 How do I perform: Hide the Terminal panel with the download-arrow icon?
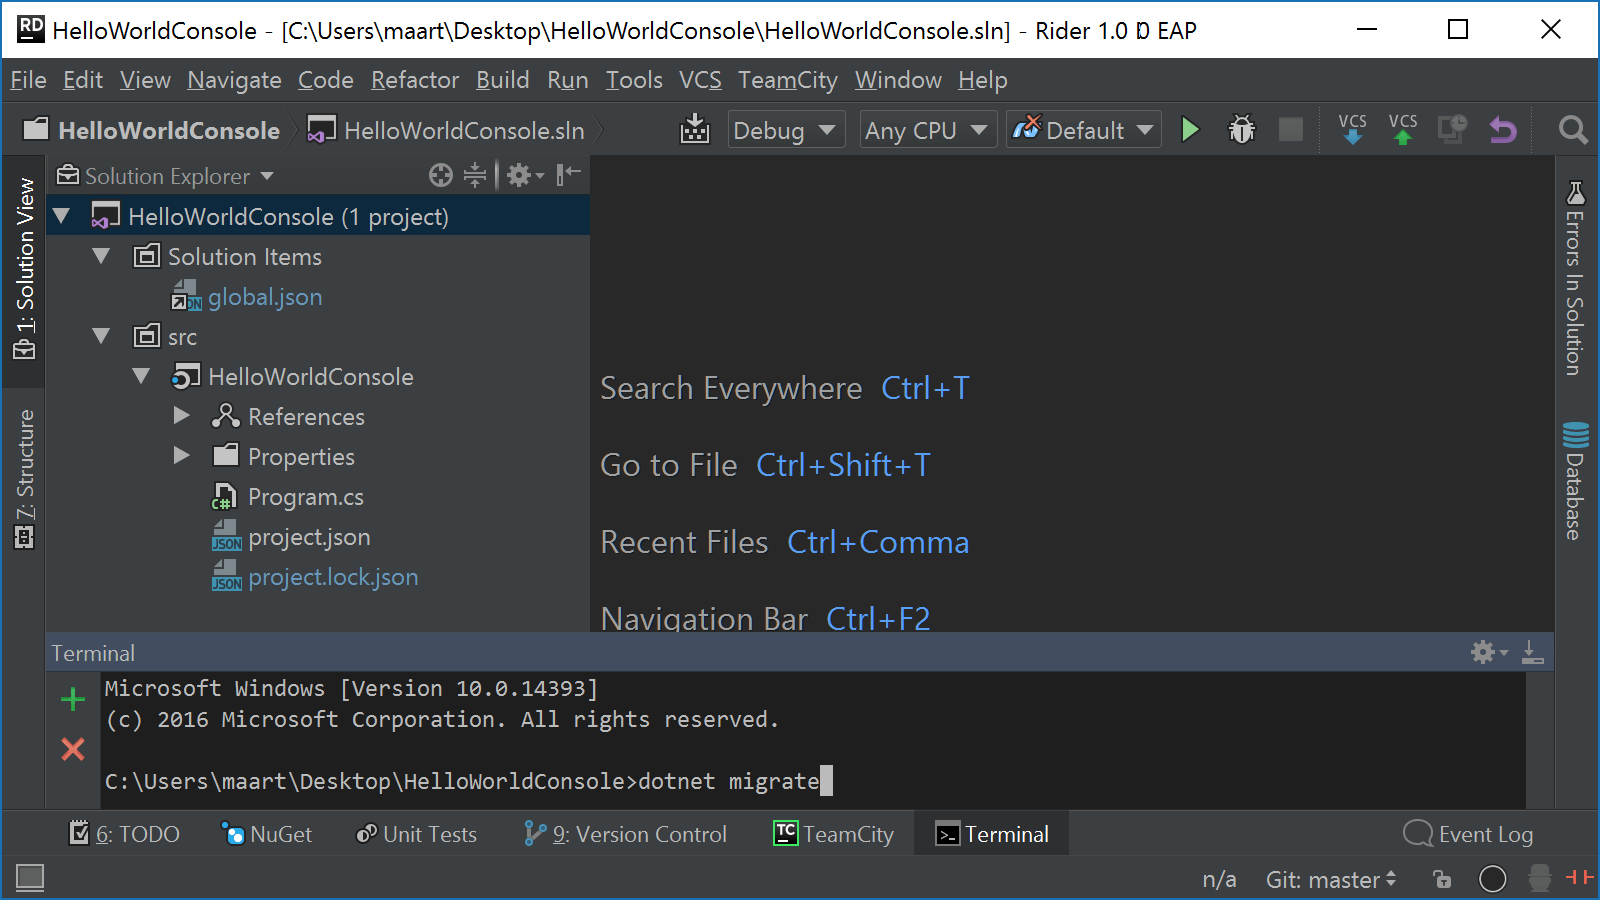click(1532, 652)
